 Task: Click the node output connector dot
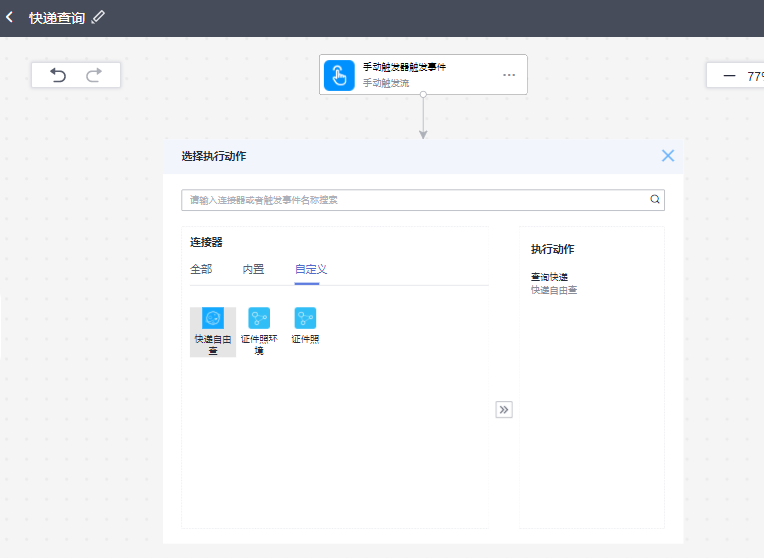423,95
